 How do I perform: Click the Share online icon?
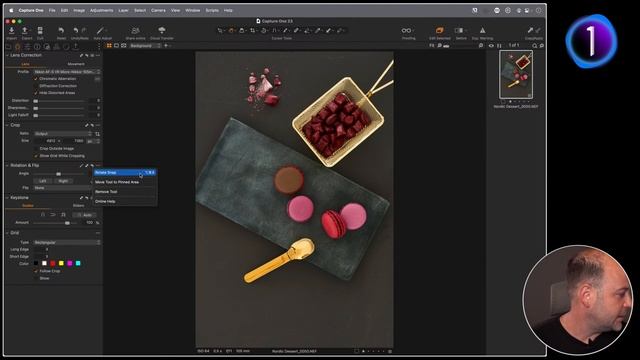coord(135,31)
